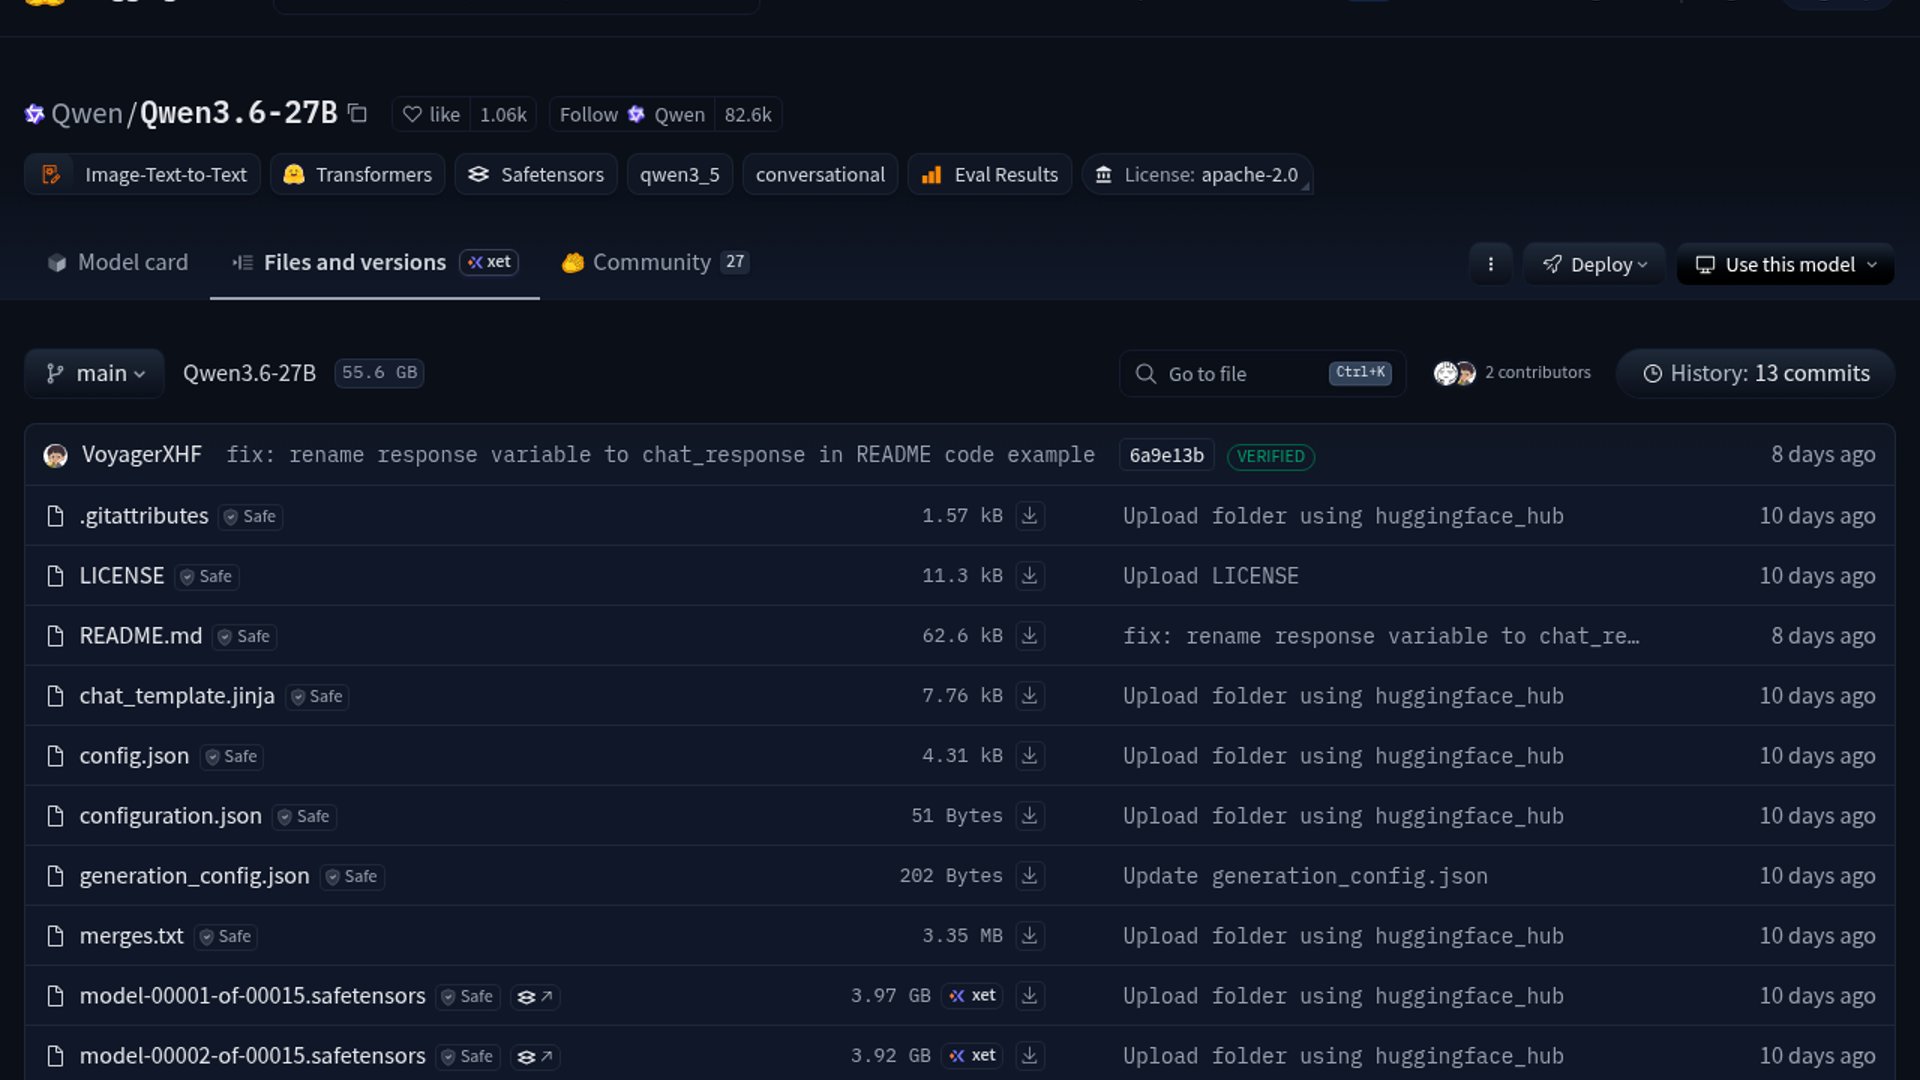Image resolution: width=1920 pixels, height=1080 pixels.
Task: Click Safe badge on merges.txt
Action: pyautogui.click(x=225, y=937)
